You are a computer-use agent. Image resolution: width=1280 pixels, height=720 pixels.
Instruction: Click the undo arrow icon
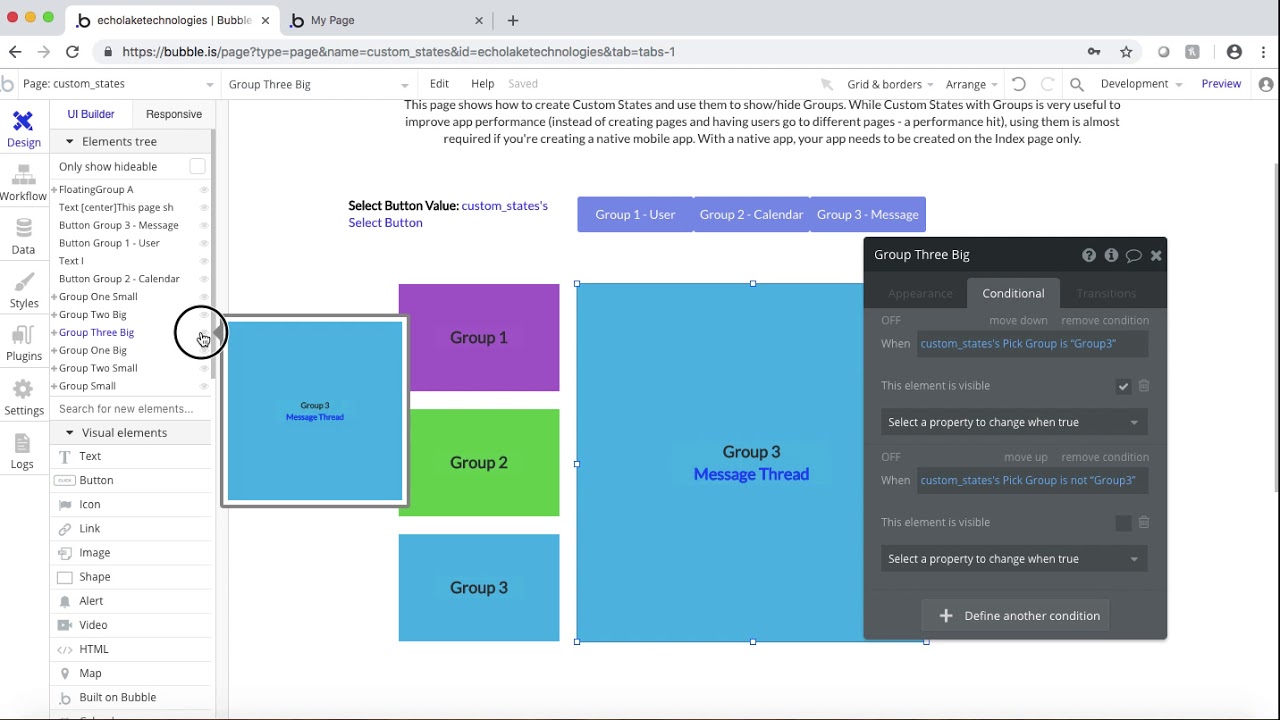tap(1019, 84)
